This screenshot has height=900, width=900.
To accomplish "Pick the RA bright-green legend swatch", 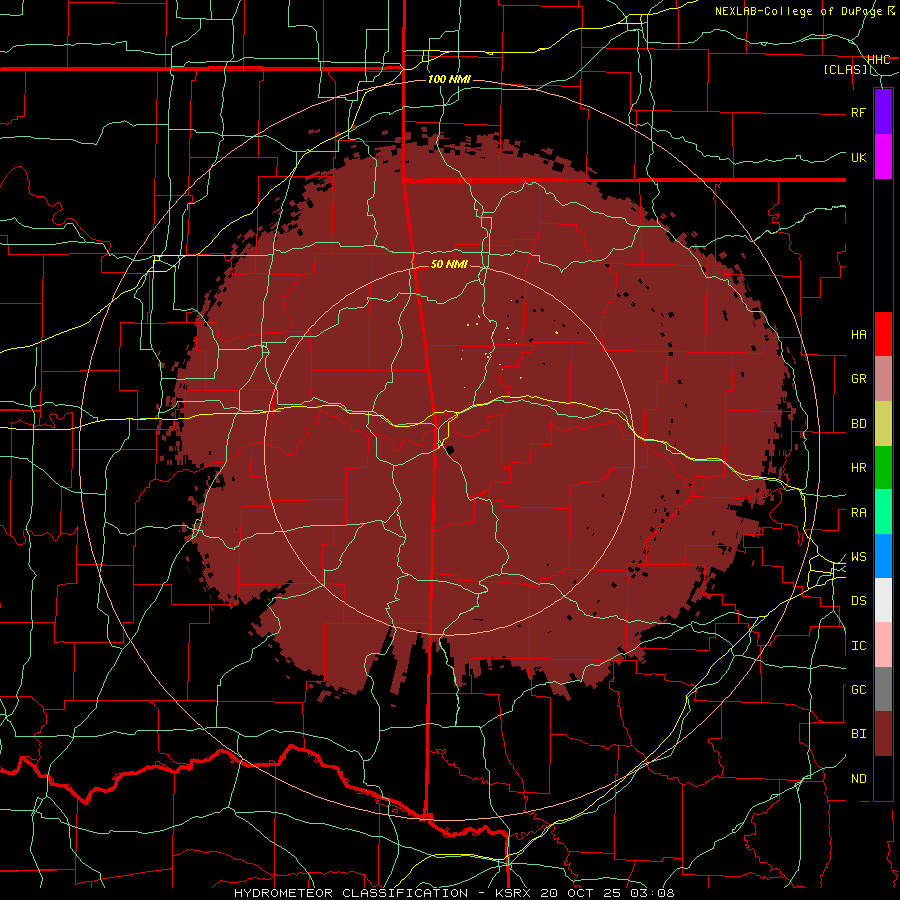I will click(883, 512).
